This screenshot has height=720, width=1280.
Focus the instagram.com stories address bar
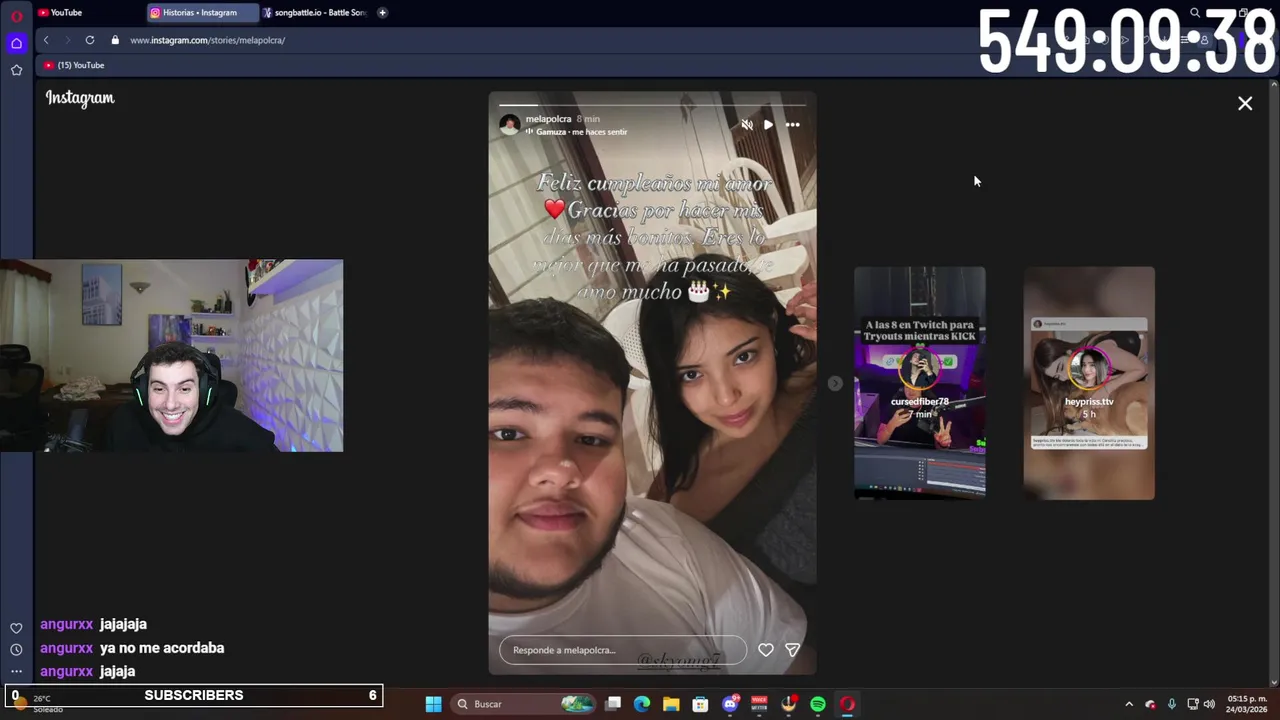pyautogui.click(x=207, y=40)
